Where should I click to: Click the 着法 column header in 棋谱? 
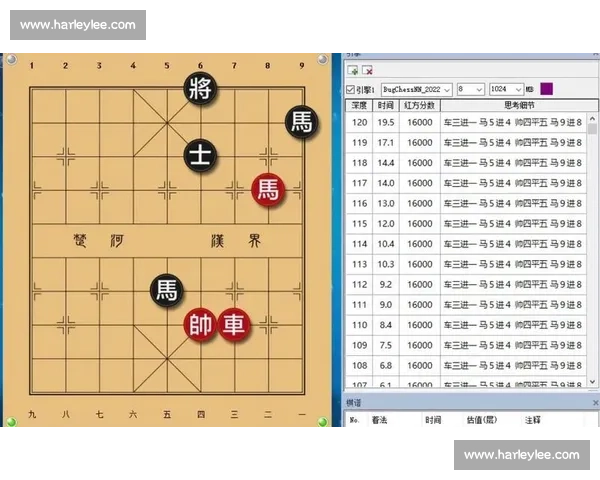pos(379,420)
